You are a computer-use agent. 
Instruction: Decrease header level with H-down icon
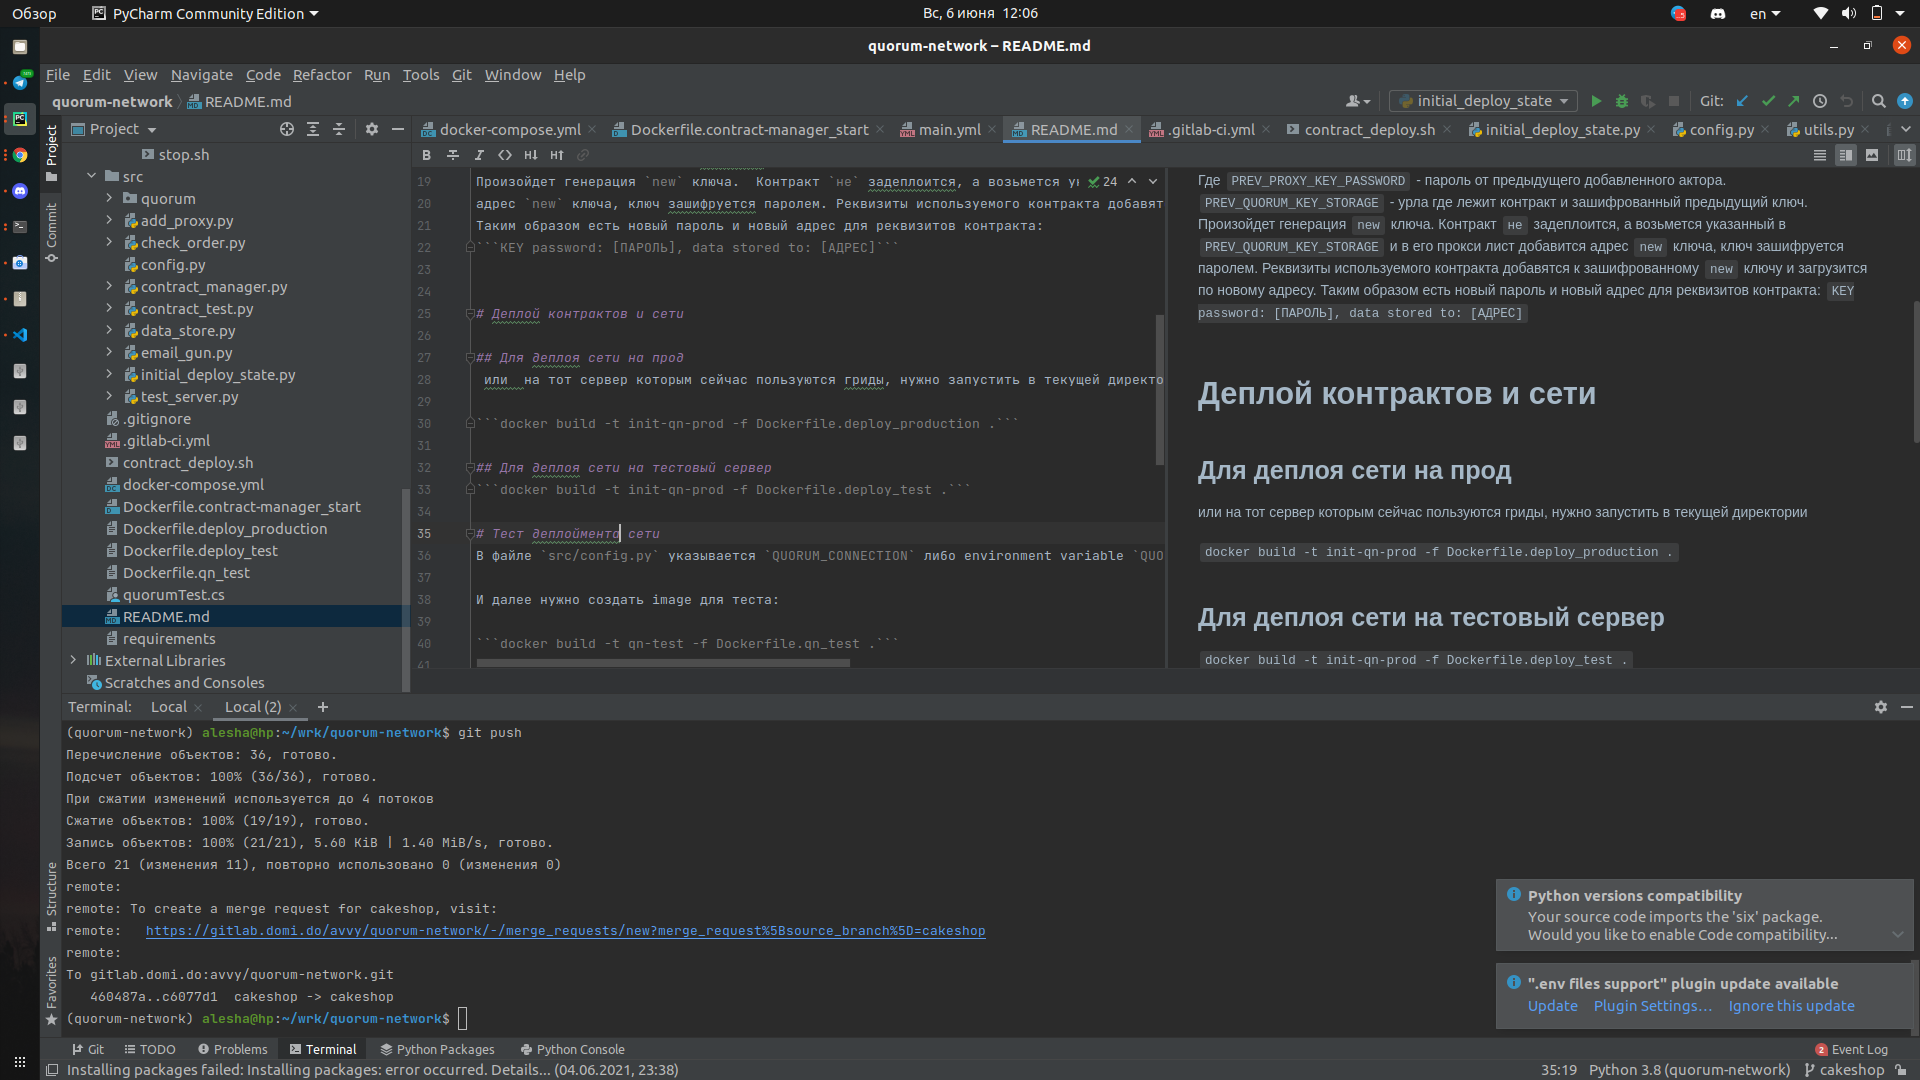tap(531, 155)
